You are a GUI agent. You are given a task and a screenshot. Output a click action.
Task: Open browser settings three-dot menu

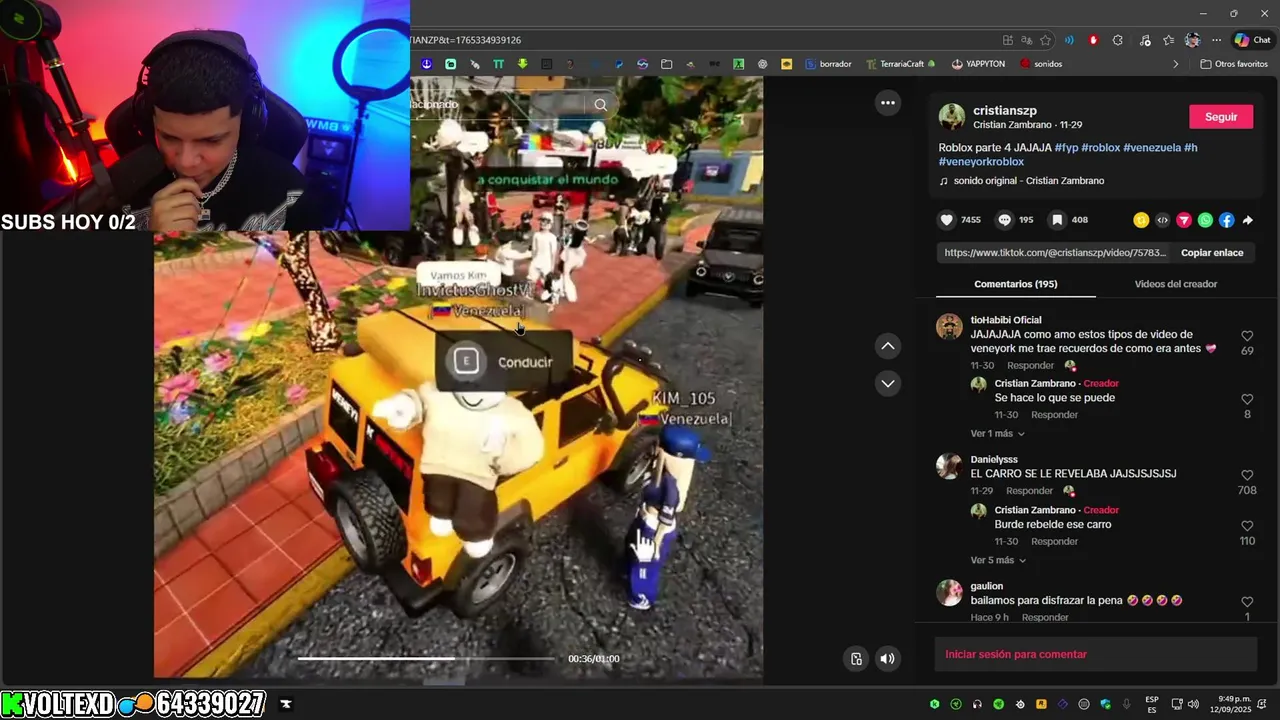coord(1216,40)
